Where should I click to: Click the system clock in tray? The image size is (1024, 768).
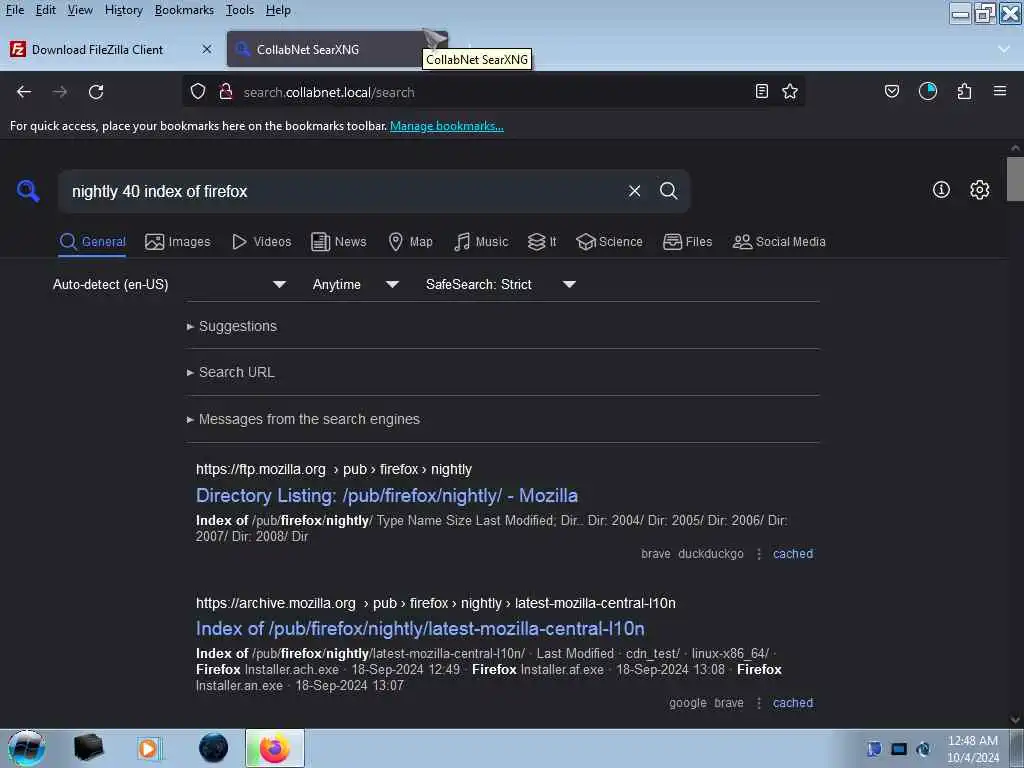[x=973, y=749]
